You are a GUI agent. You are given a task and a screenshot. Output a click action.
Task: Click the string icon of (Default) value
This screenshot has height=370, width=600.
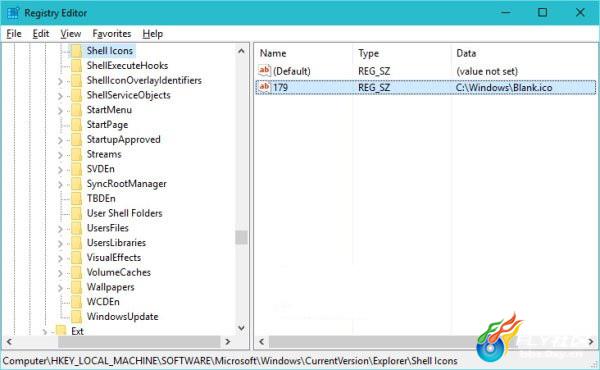tap(264, 70)
